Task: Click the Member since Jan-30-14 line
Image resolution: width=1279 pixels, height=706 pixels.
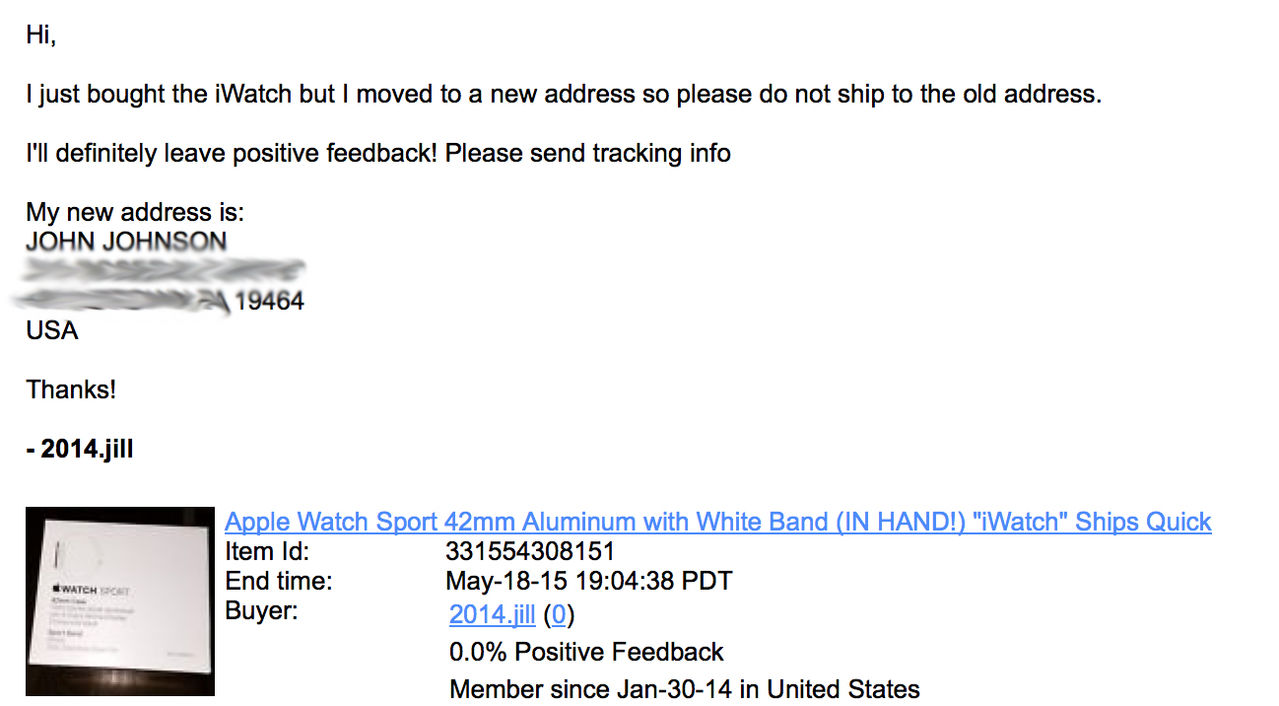Action: pyautogui.click(x=684, y=689)
